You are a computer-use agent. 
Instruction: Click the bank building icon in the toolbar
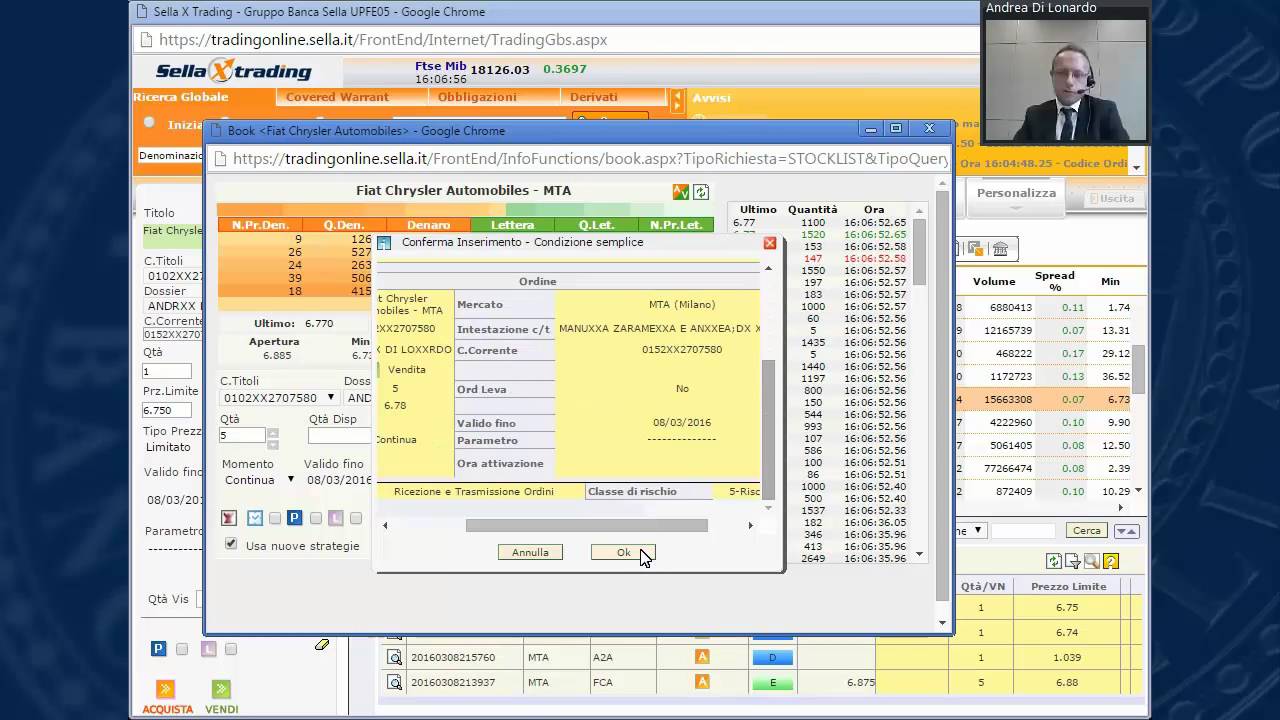coord(999,249)
